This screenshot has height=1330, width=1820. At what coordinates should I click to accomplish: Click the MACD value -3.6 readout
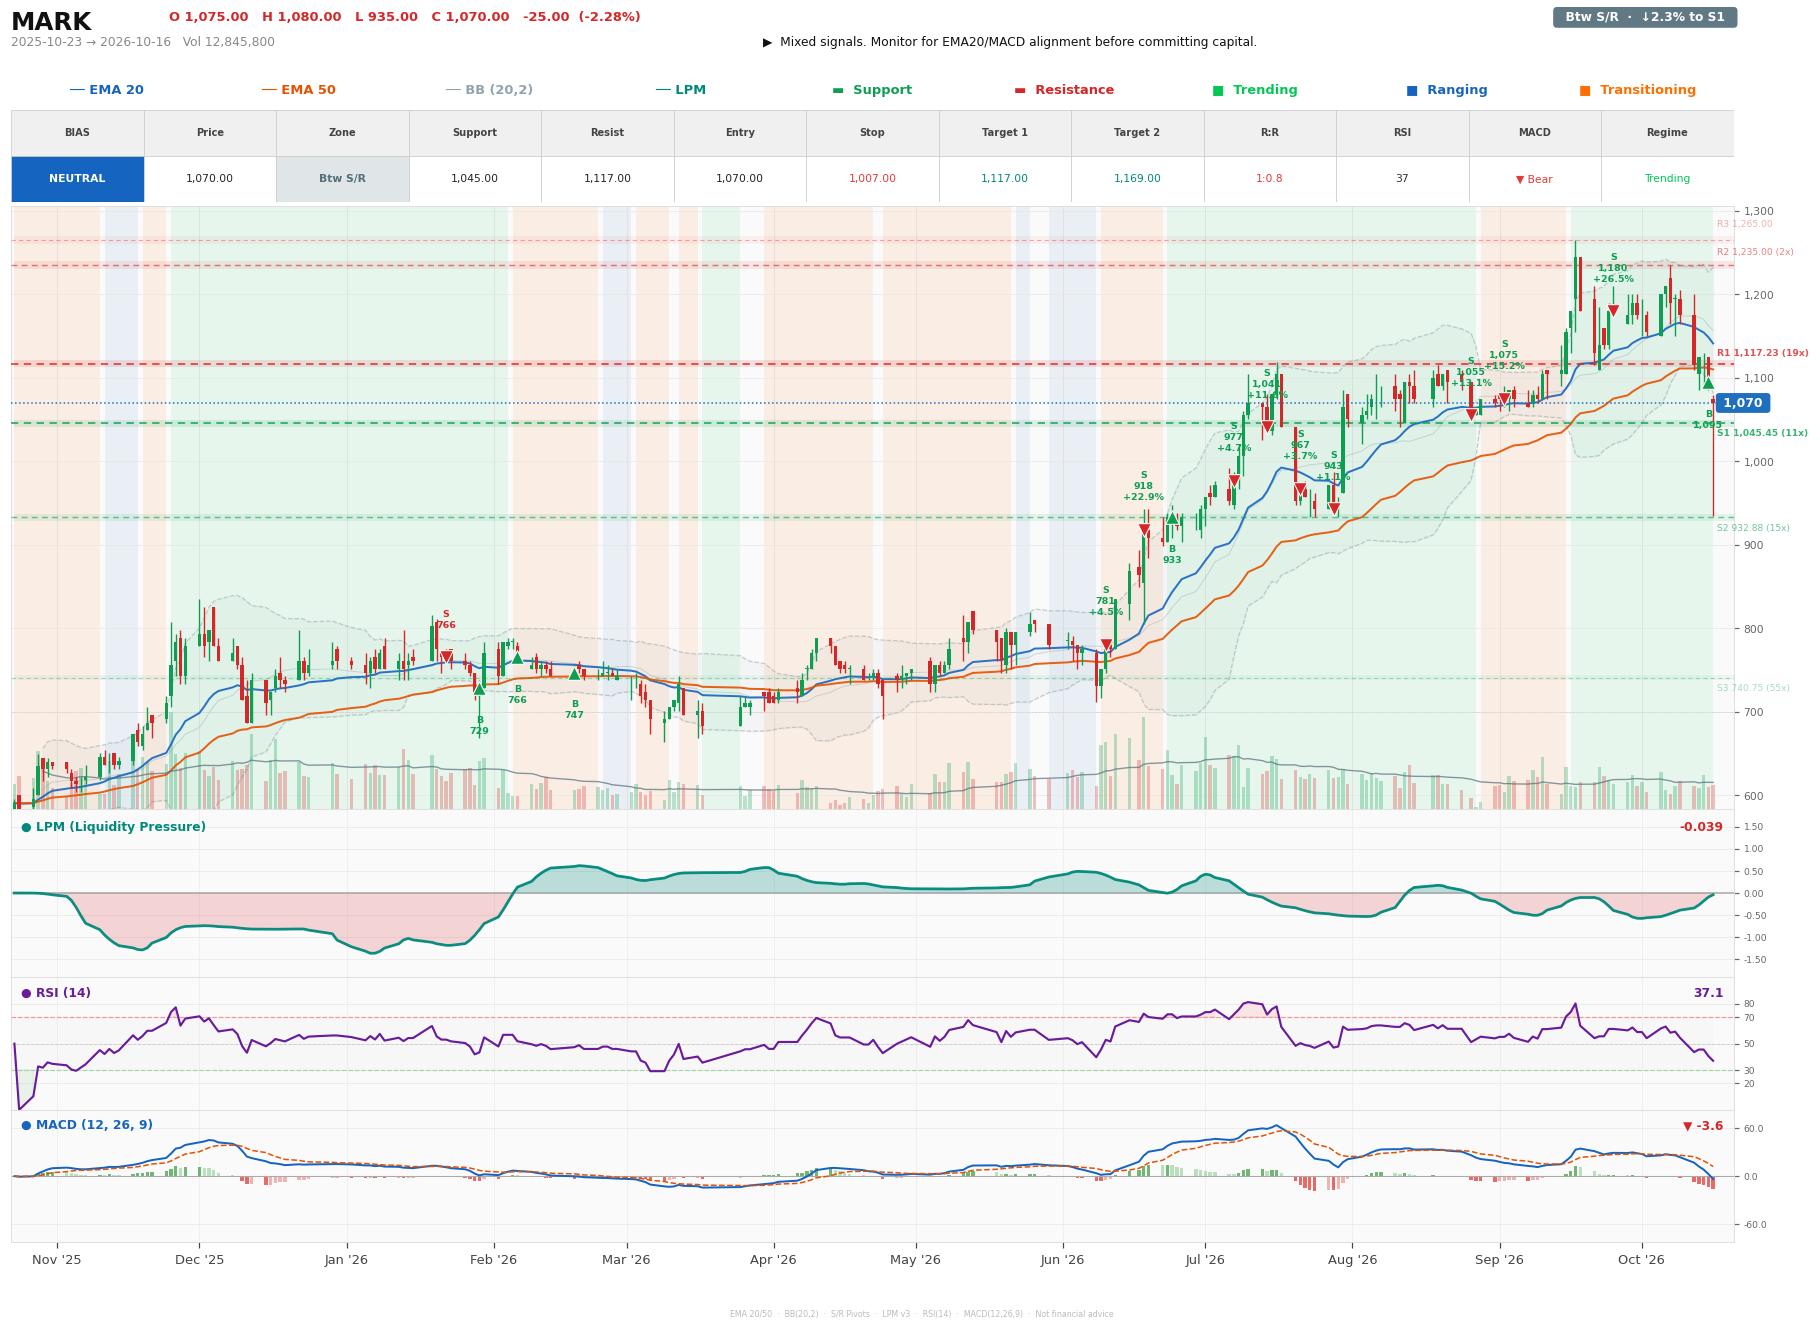1703,1126
